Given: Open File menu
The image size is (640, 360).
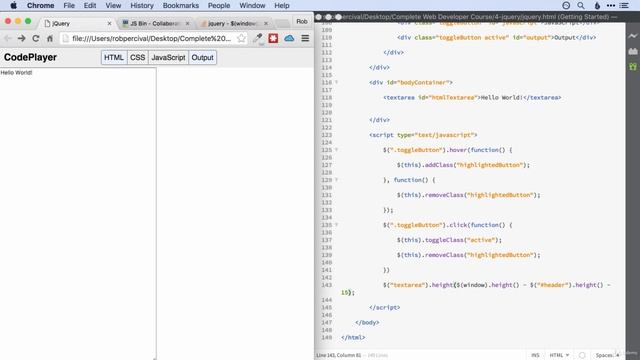Looking at the screenshot, I should pyautogui.click(x=69, y=5).
